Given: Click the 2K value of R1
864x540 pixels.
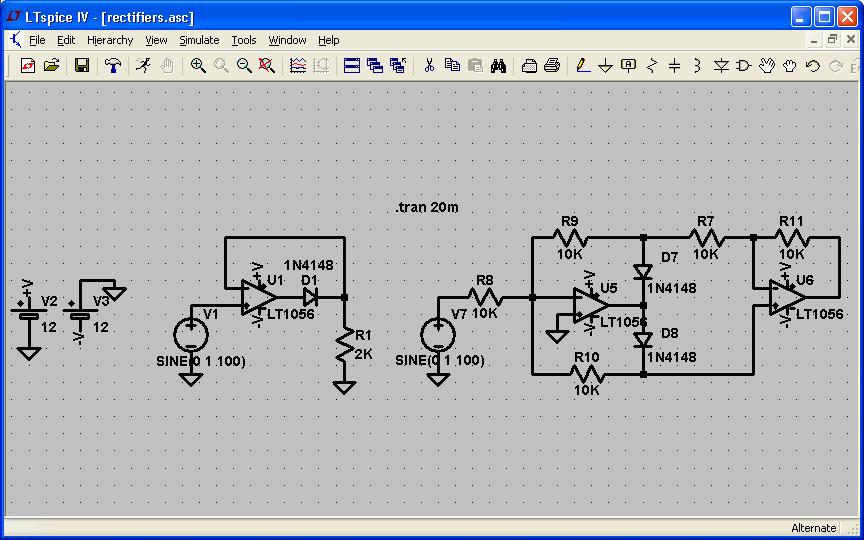Looking at the screenshot, I should pos(364,354).
